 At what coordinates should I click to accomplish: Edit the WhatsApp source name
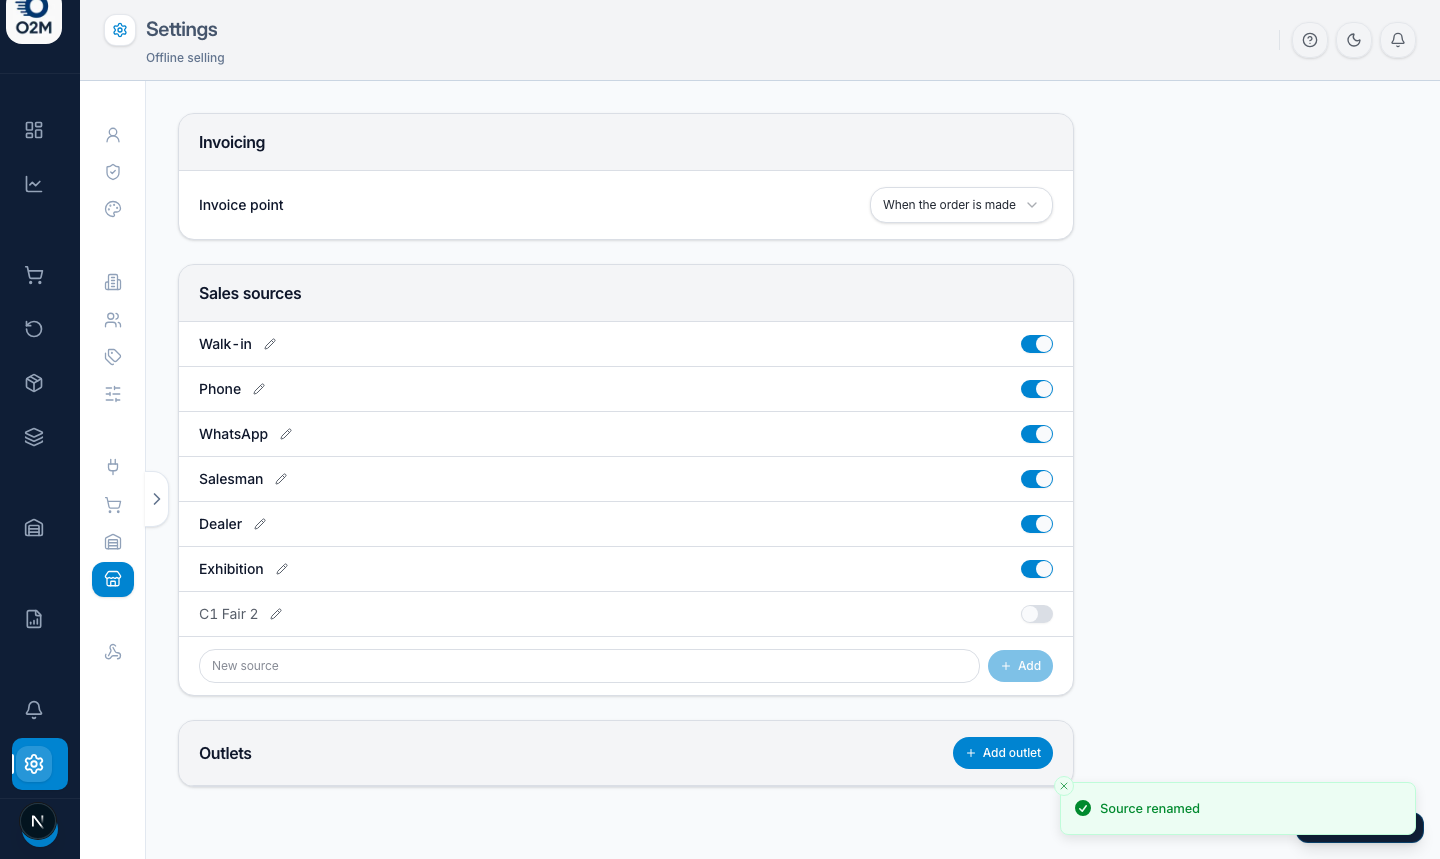[286, 434]
